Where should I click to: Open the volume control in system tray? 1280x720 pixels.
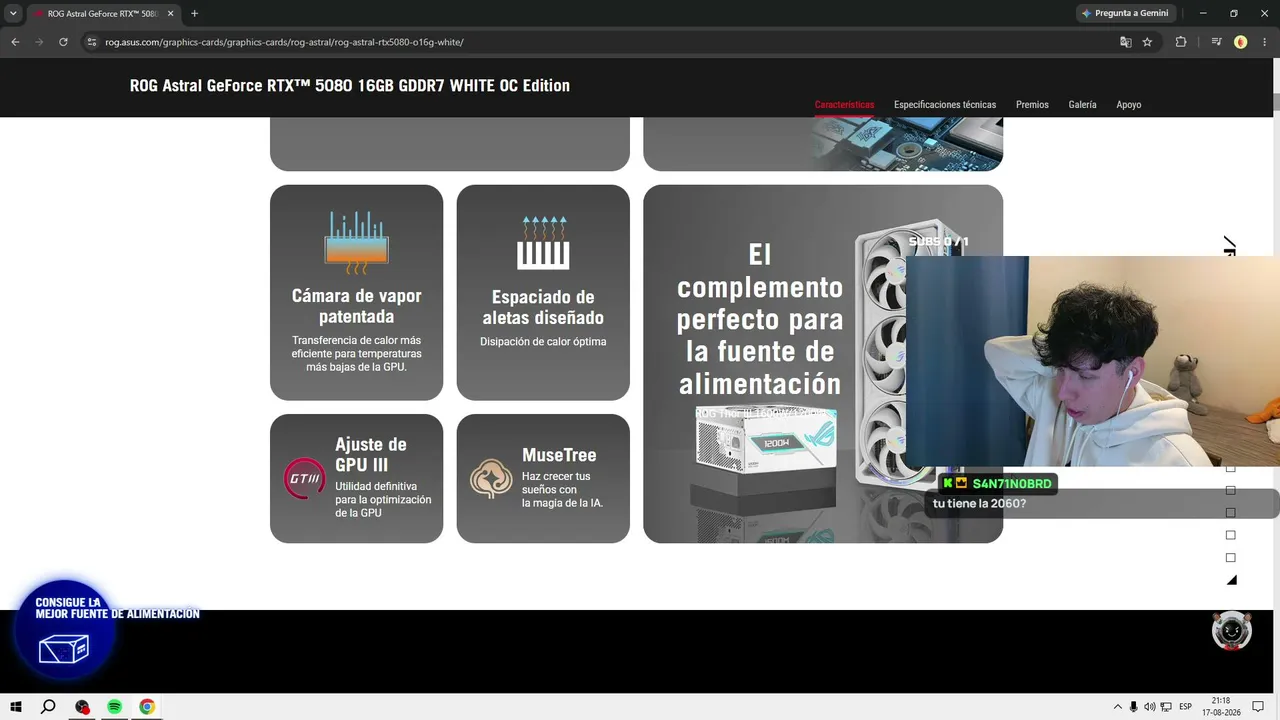tap(1149, 707)
